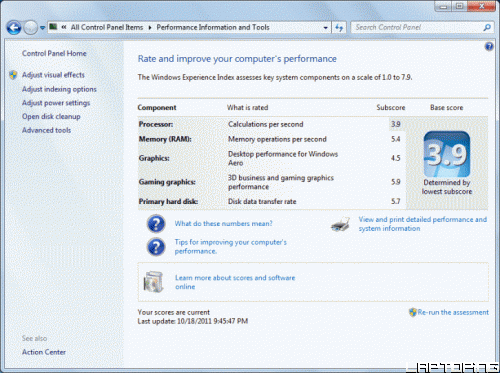Launch Open disk cleanup
This screenshot has width=500, height=373.
click(x=51, y=117)
